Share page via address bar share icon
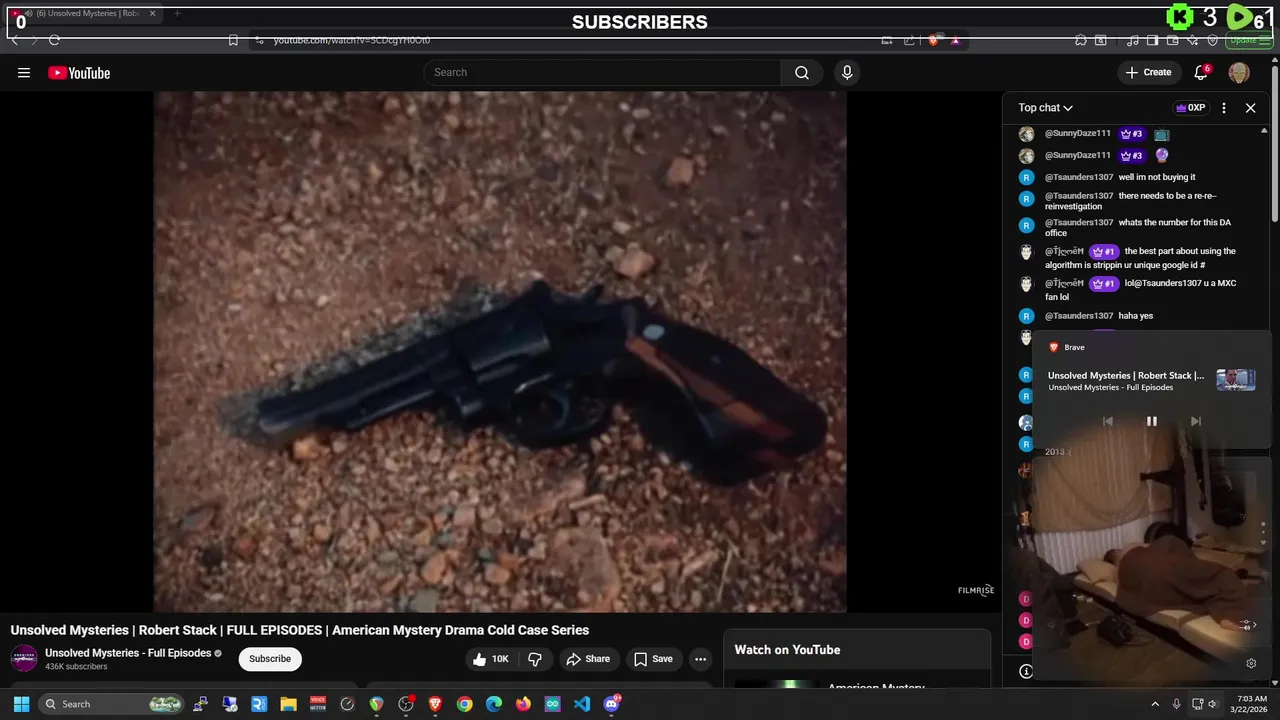Image resolution: width=1280 pixels, height=720 pixels. pyautogui.click(x=909, y=40)
